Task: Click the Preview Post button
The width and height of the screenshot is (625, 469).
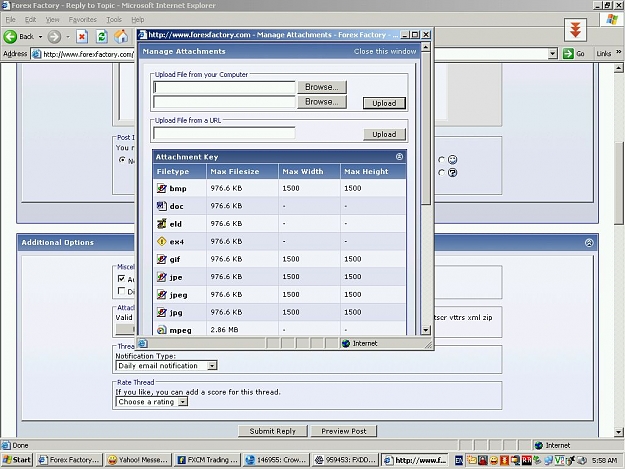Action: click(x=344, y=431)
